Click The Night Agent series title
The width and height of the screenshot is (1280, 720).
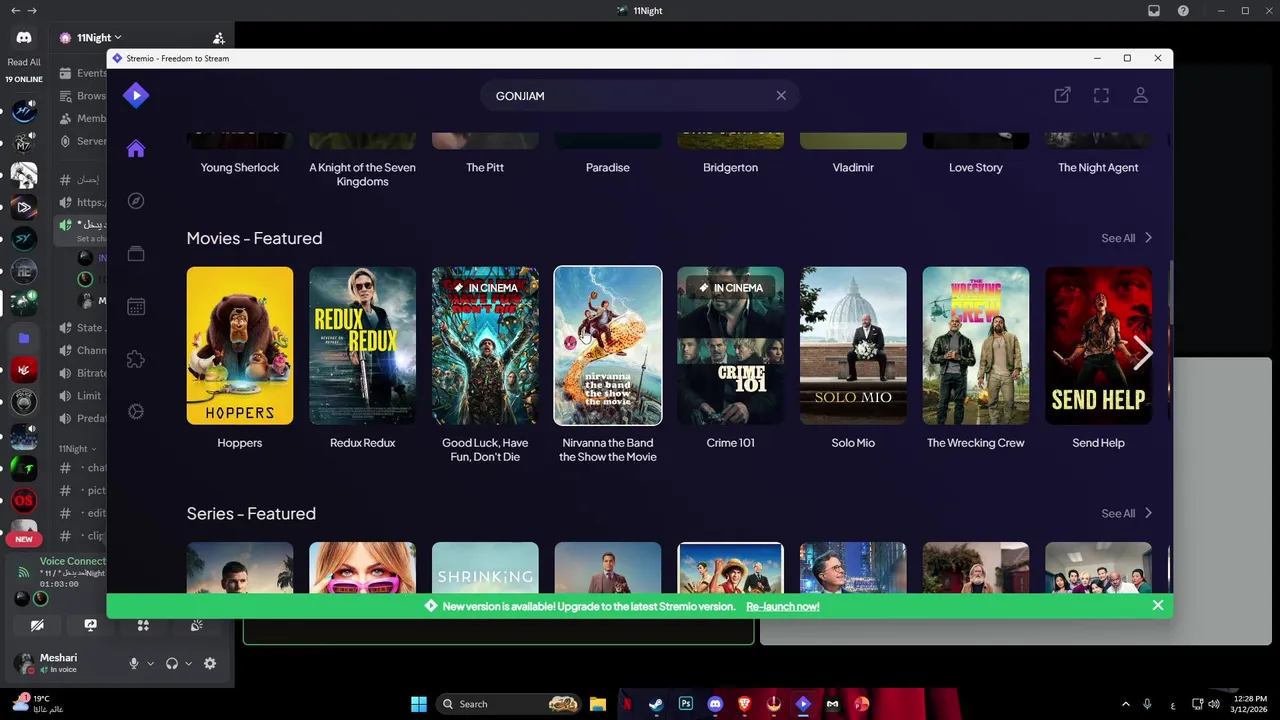point(1098,167)
